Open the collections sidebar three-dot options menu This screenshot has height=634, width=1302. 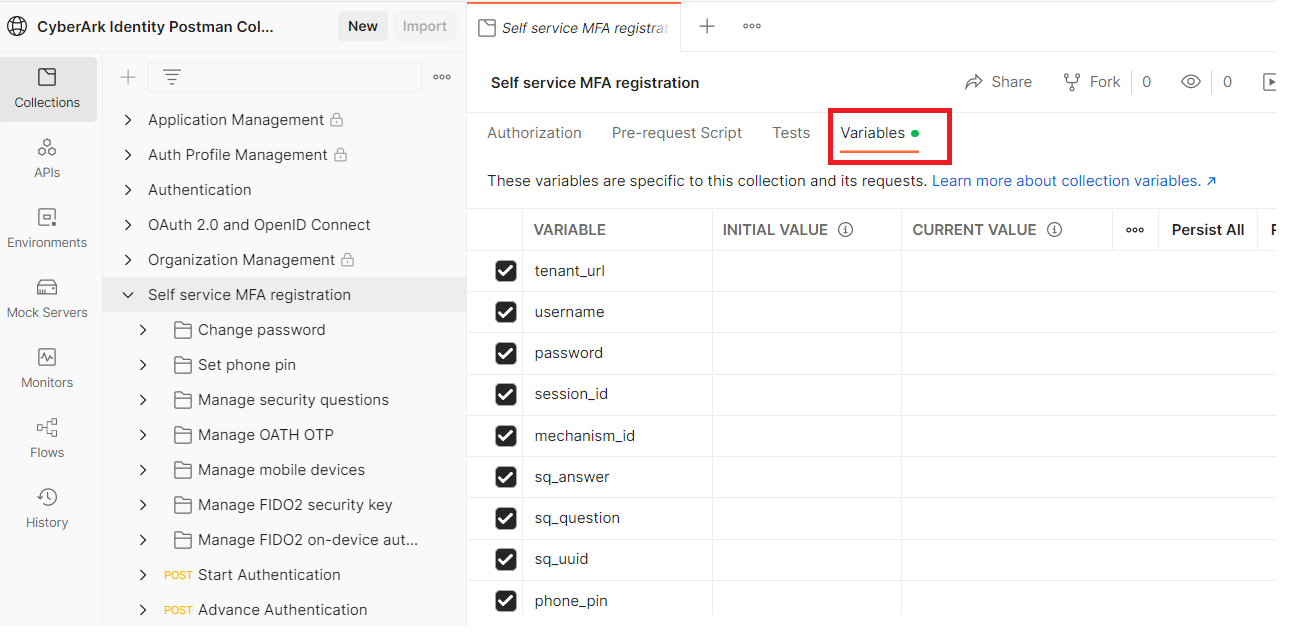[442, 77]
